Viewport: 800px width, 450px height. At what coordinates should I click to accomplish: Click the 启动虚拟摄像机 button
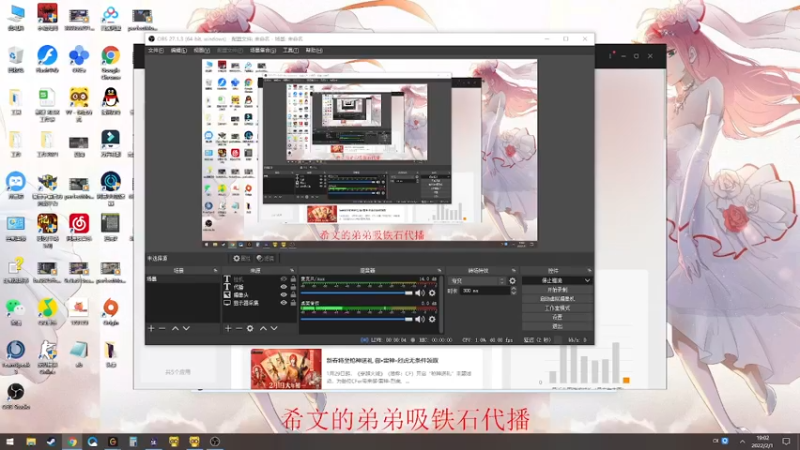tap(557, 299)
